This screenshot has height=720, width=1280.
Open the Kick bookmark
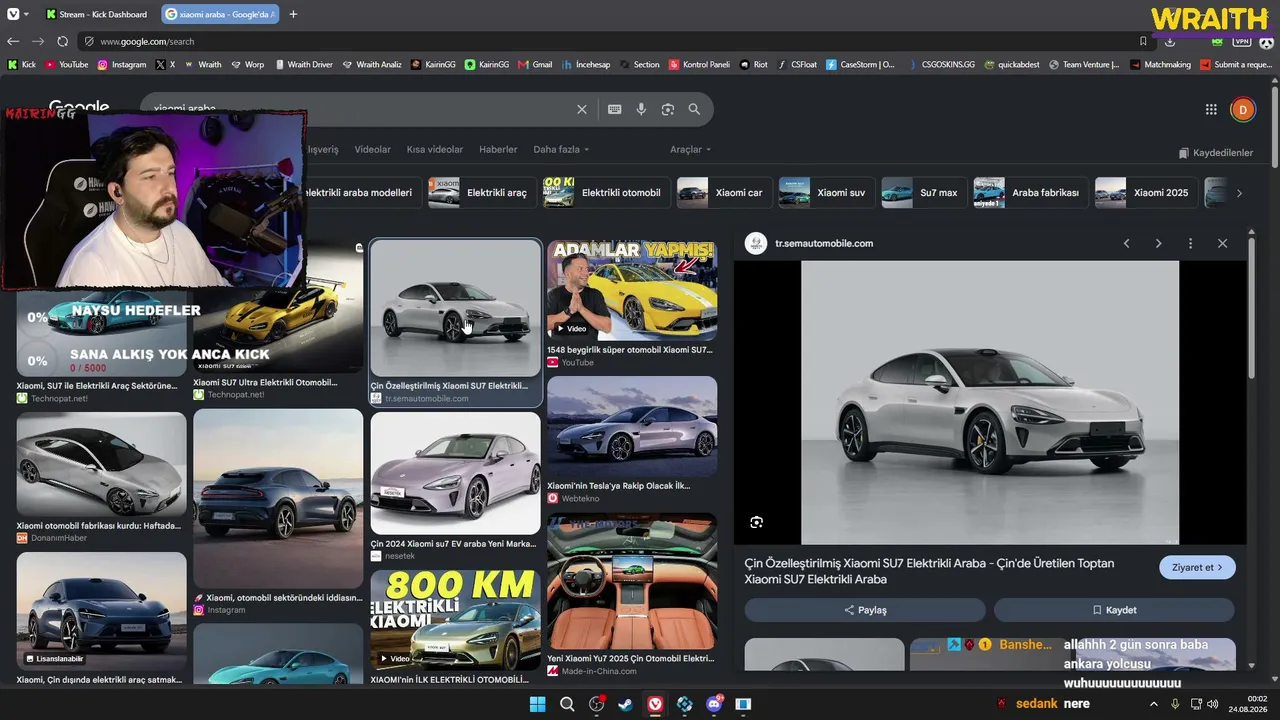pyautogui.click(x=21, y=64)
